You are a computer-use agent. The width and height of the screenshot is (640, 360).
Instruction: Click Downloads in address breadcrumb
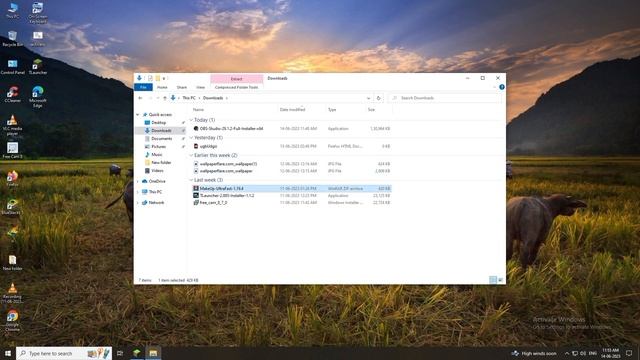click(x=213, y=98)
